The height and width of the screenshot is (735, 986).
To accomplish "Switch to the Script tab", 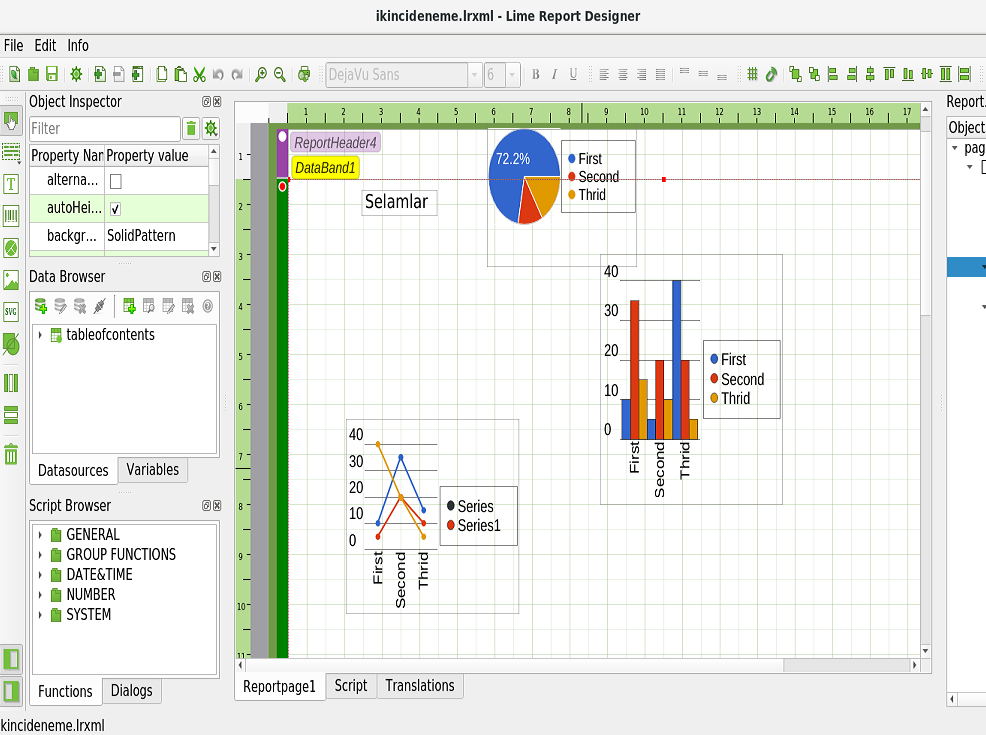I will point(350,686).
